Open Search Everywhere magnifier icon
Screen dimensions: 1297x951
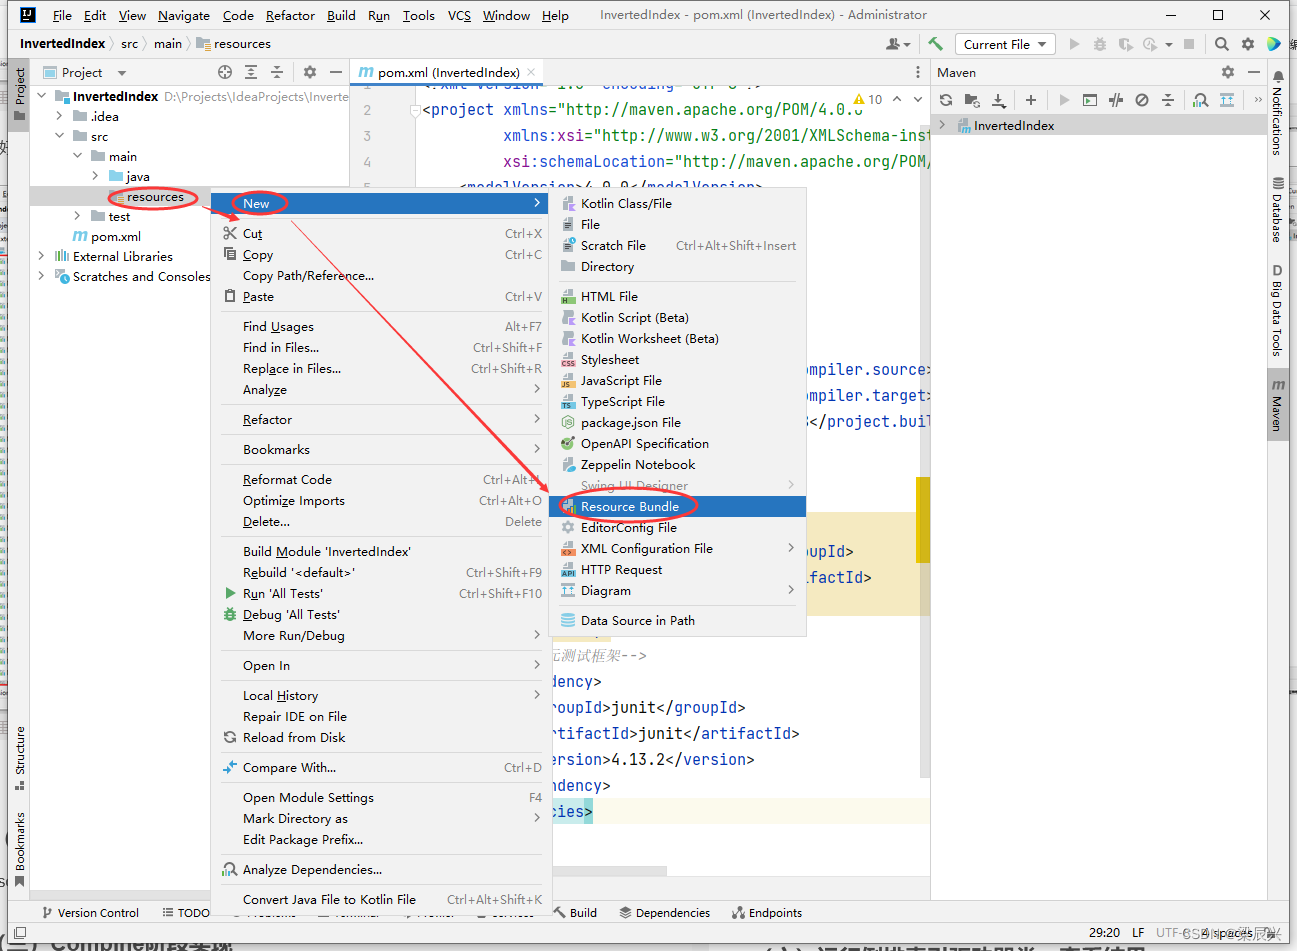pyautogui.click(x=1221, y=44)
